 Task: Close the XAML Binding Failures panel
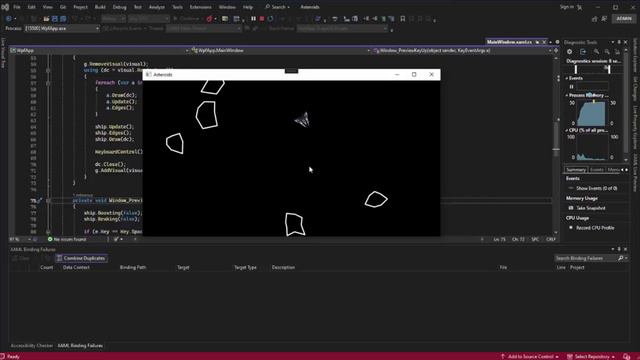[625, 249]
